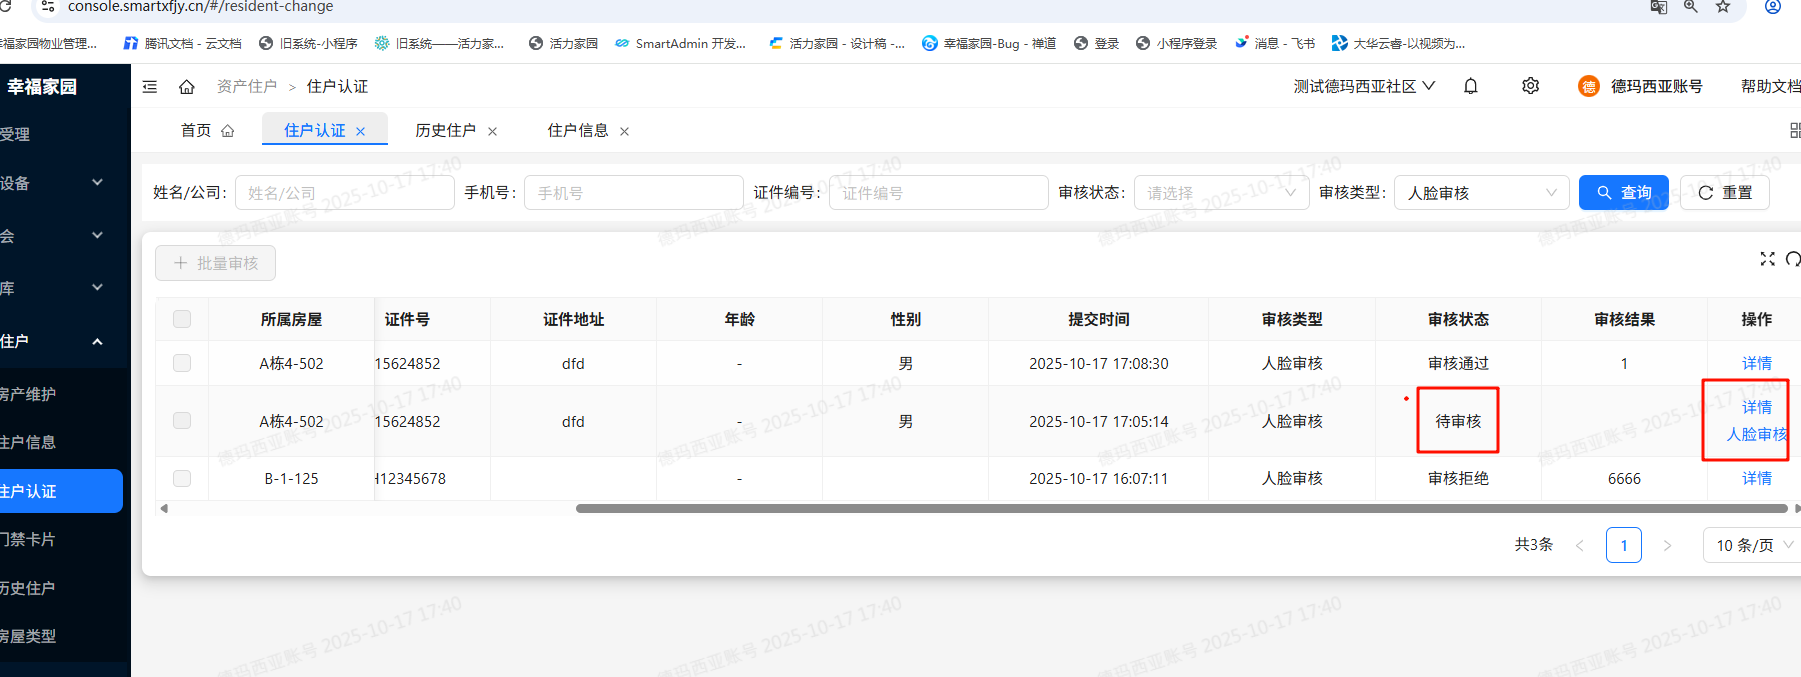The width and height of the screenshot is (1801, 677).
Task: Open SmartAdmin 开发 bookmark
Action: [x=680, y=43]
